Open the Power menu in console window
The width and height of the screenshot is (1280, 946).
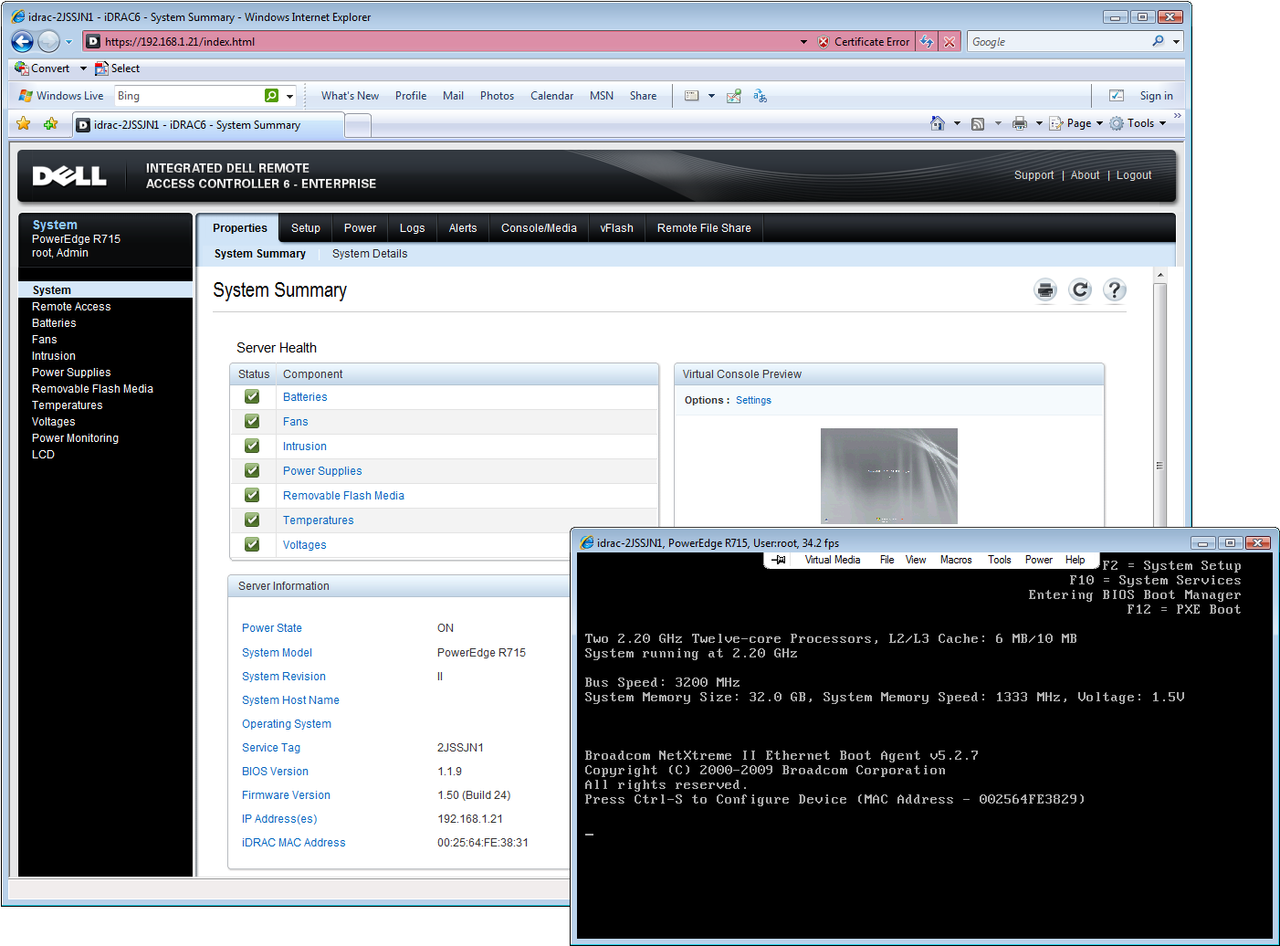click(1039, 560)
